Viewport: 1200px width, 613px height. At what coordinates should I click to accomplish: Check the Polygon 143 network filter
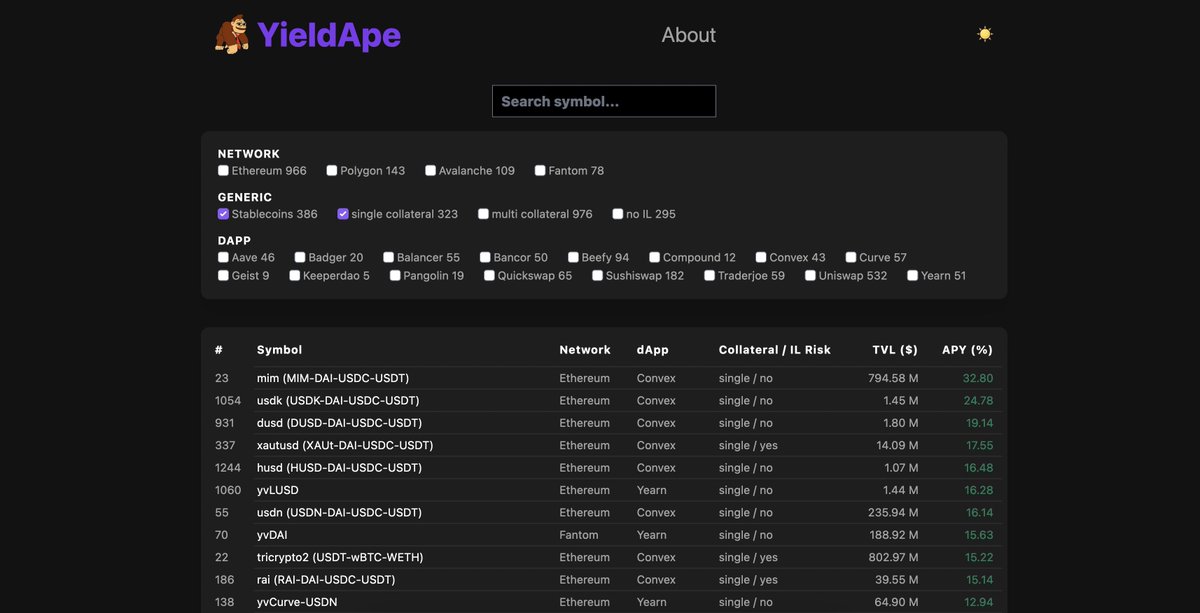coord(332,171)
